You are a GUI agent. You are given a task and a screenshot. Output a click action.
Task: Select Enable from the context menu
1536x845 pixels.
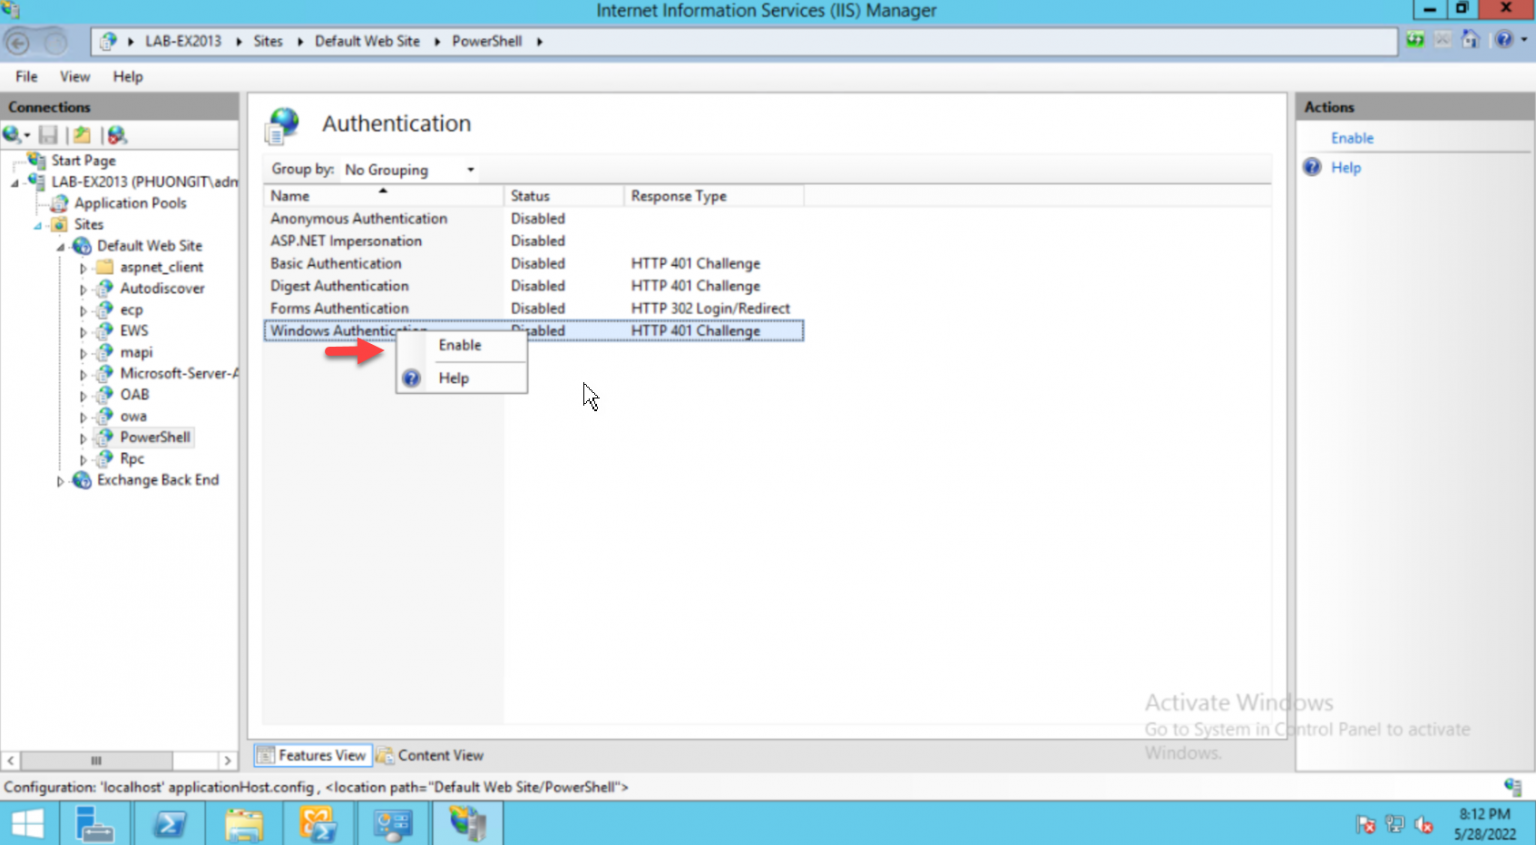tap(459, 344)
